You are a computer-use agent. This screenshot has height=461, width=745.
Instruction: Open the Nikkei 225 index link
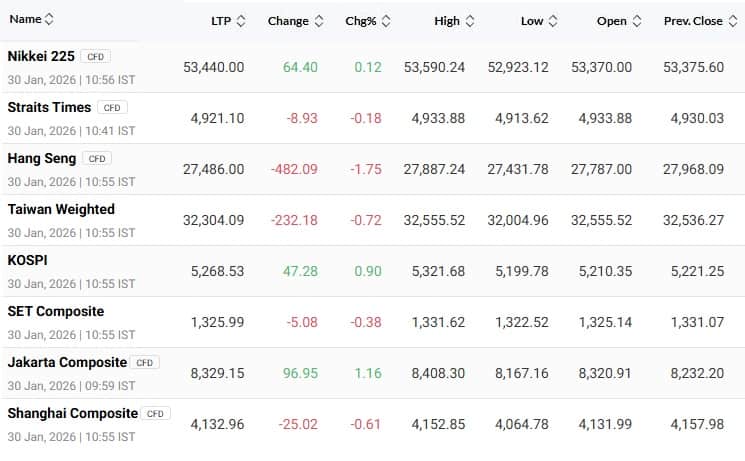(41, 56)
